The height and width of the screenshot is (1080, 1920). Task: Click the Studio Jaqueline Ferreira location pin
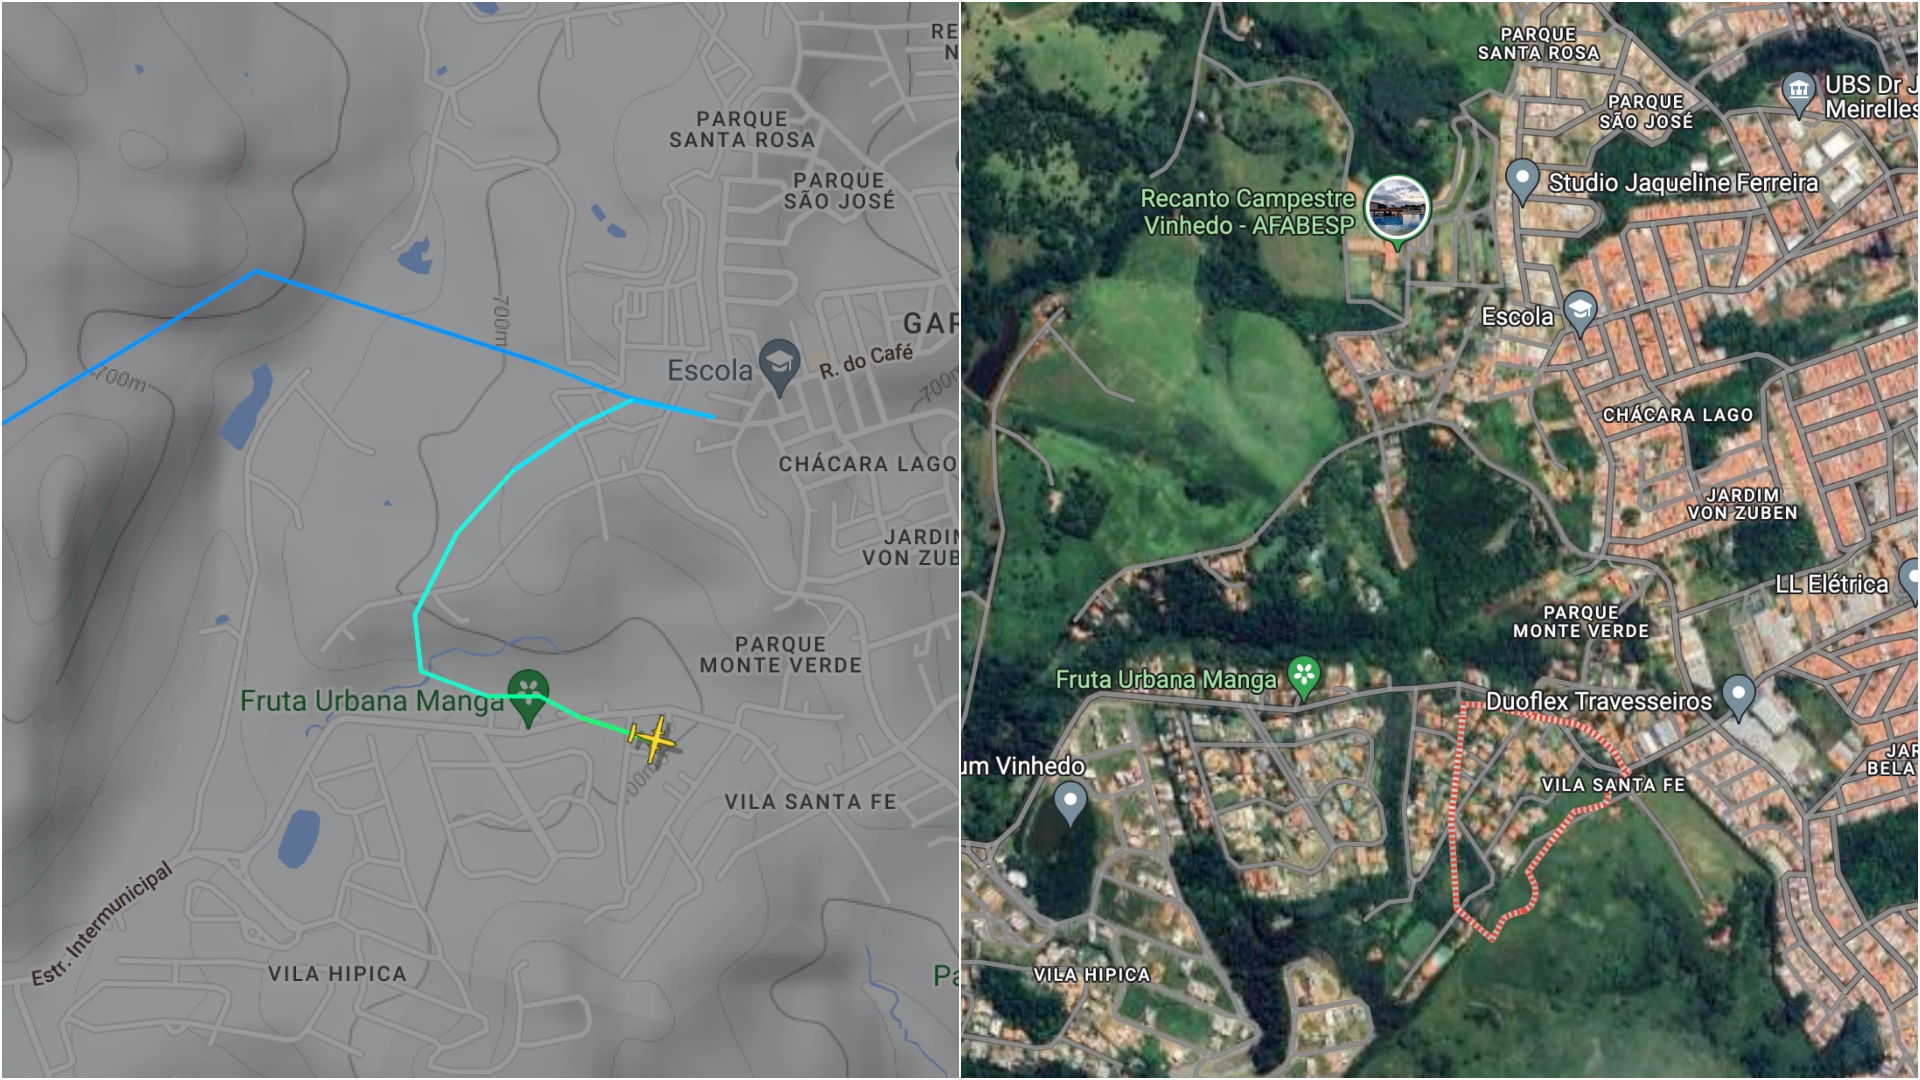[x=1522, y=182]
